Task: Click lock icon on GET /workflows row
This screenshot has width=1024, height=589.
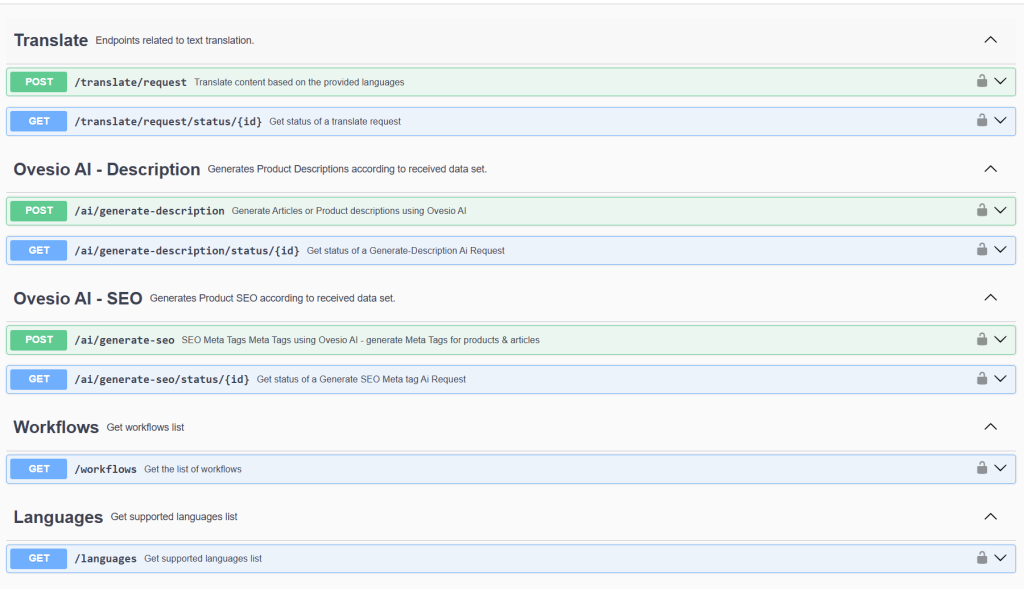Action: tap(982, 468)
